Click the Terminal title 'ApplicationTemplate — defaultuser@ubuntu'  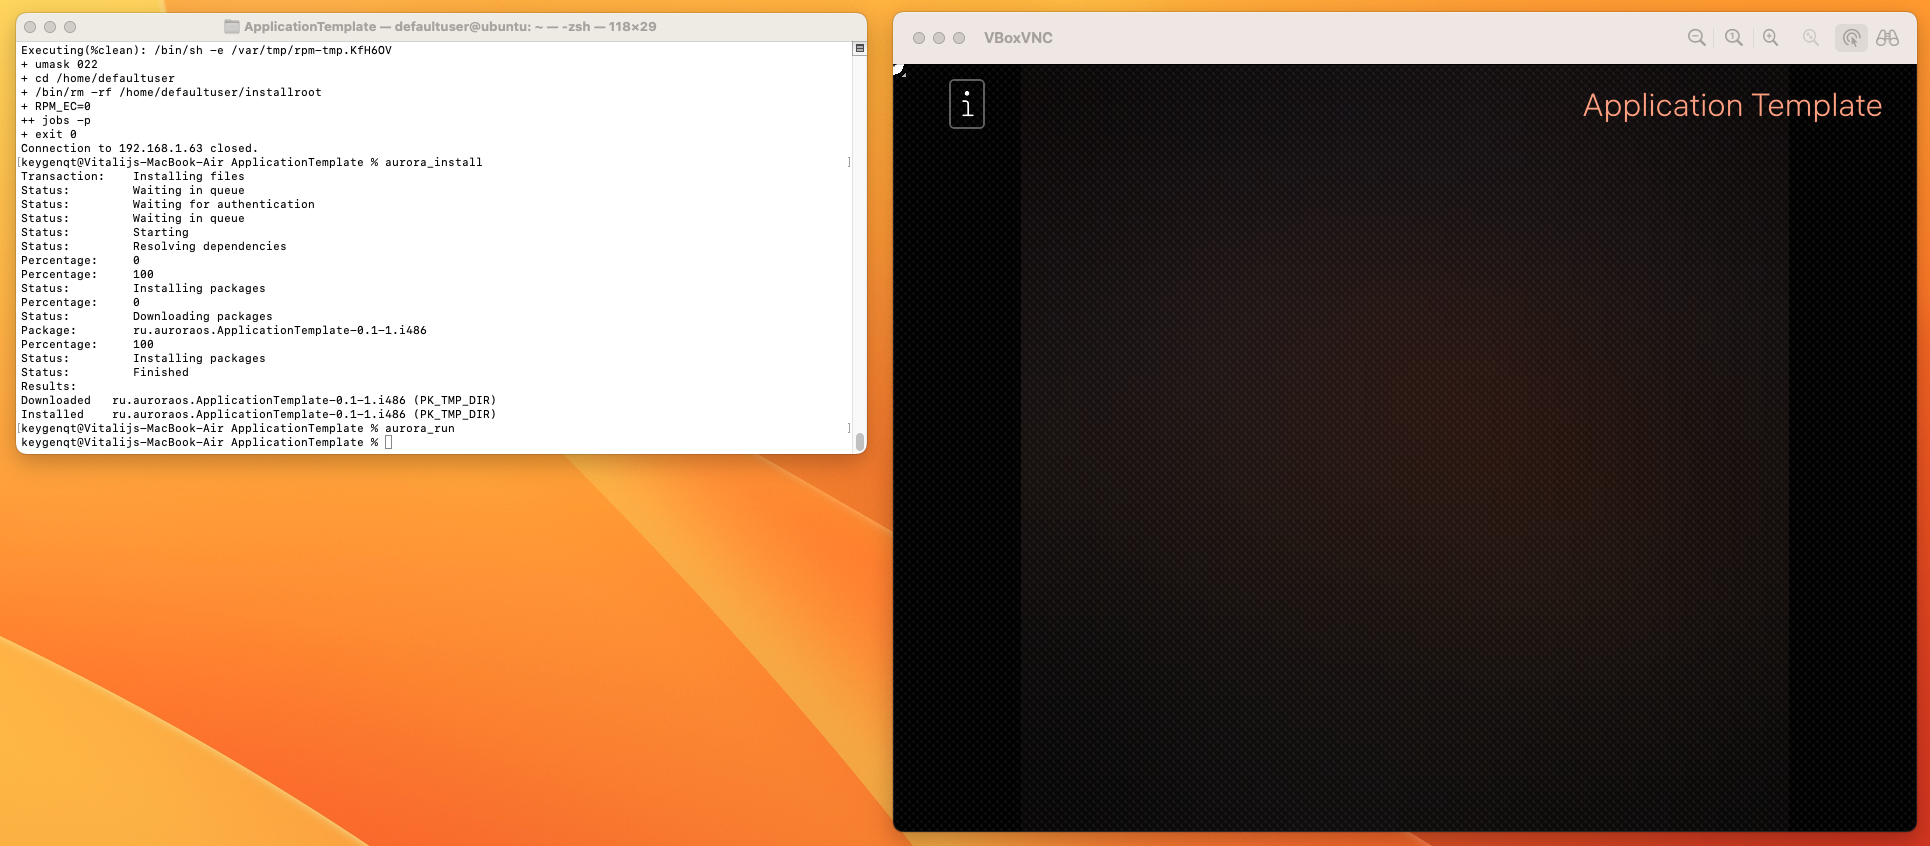coord(387,27)
